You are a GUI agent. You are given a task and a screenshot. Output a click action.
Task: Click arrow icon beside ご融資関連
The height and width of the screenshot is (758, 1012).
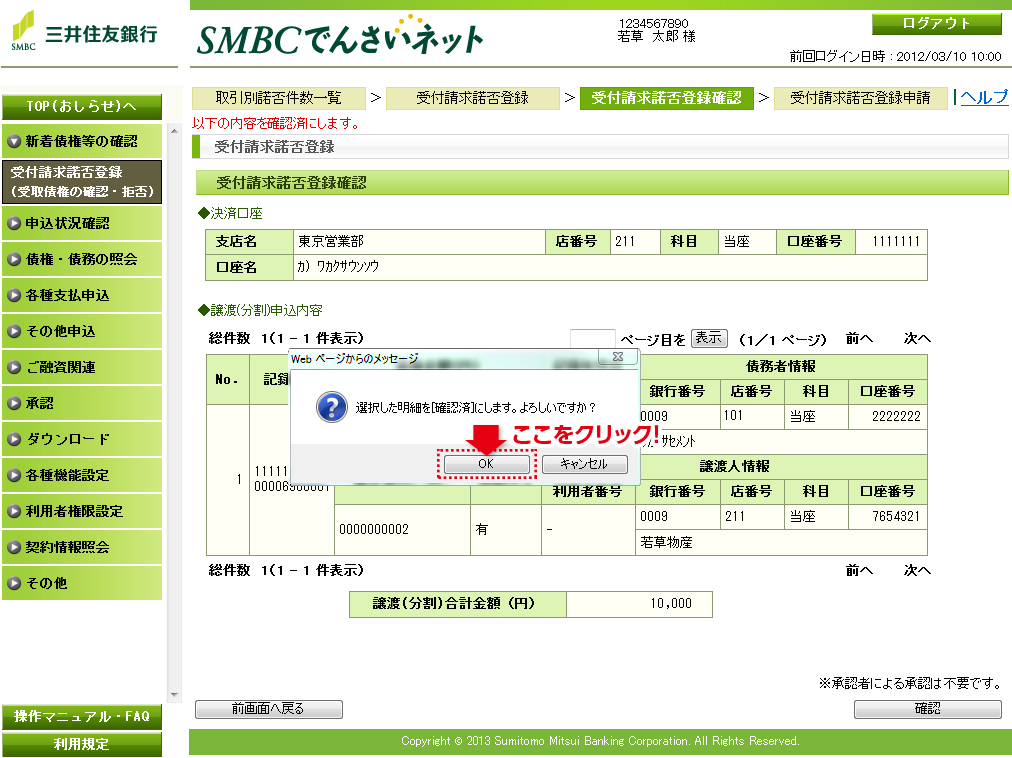14,367
